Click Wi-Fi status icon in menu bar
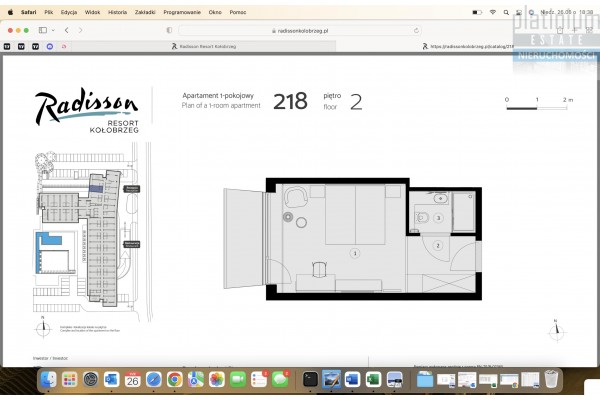600x400 pixels. [493, 11]
